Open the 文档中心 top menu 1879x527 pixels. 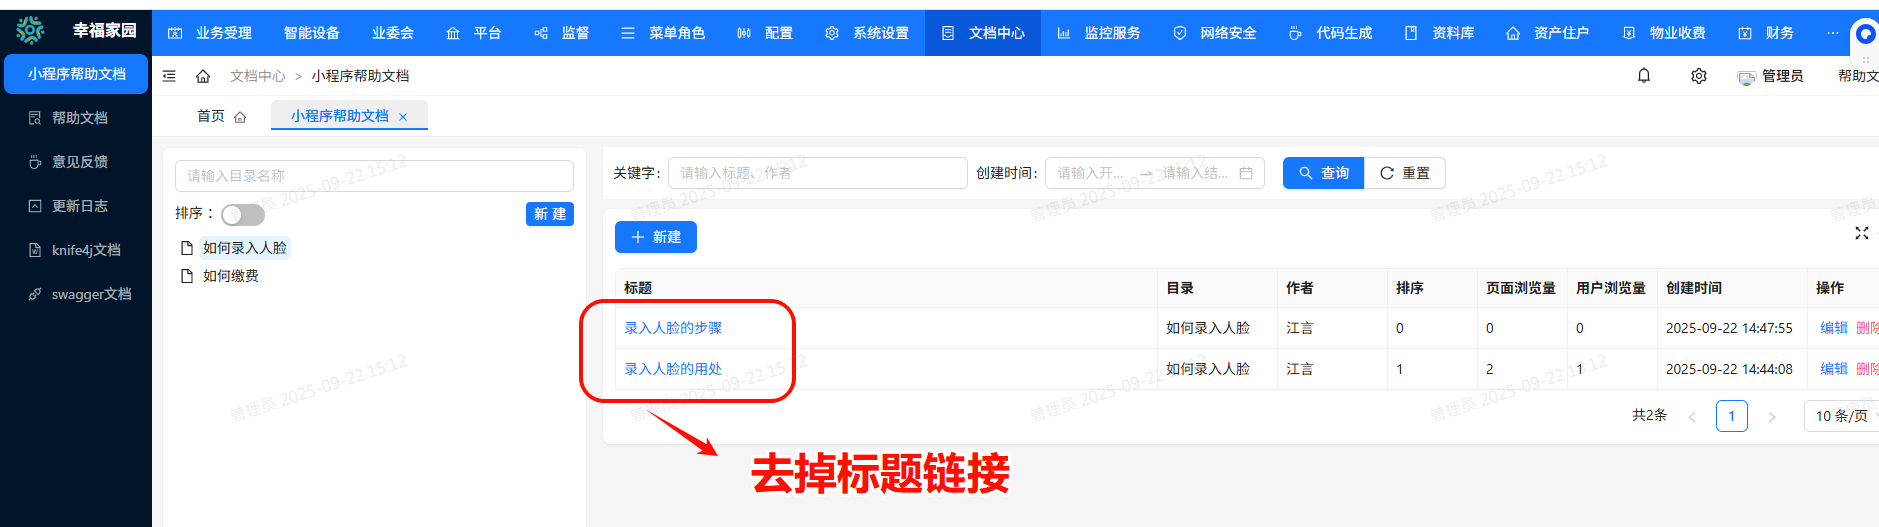(x=983, y=33)
